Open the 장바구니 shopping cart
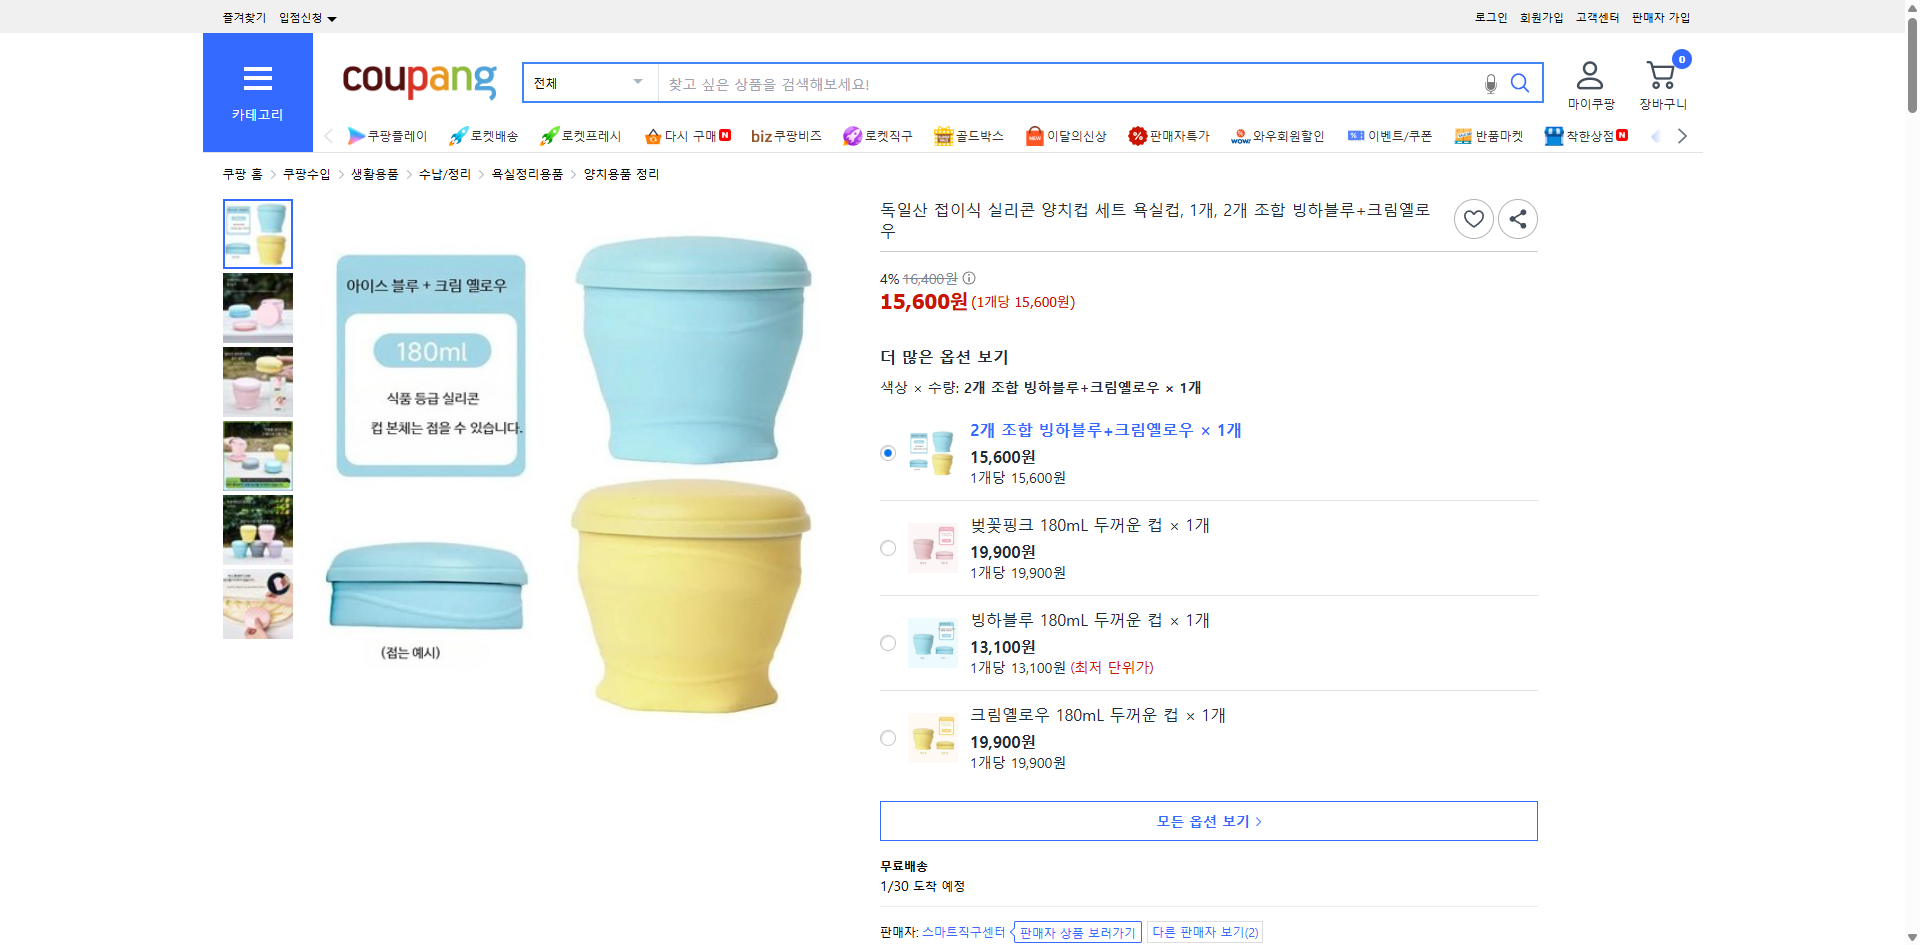The width and height of the screenshot is (1920, 945). coord(1660,80)
